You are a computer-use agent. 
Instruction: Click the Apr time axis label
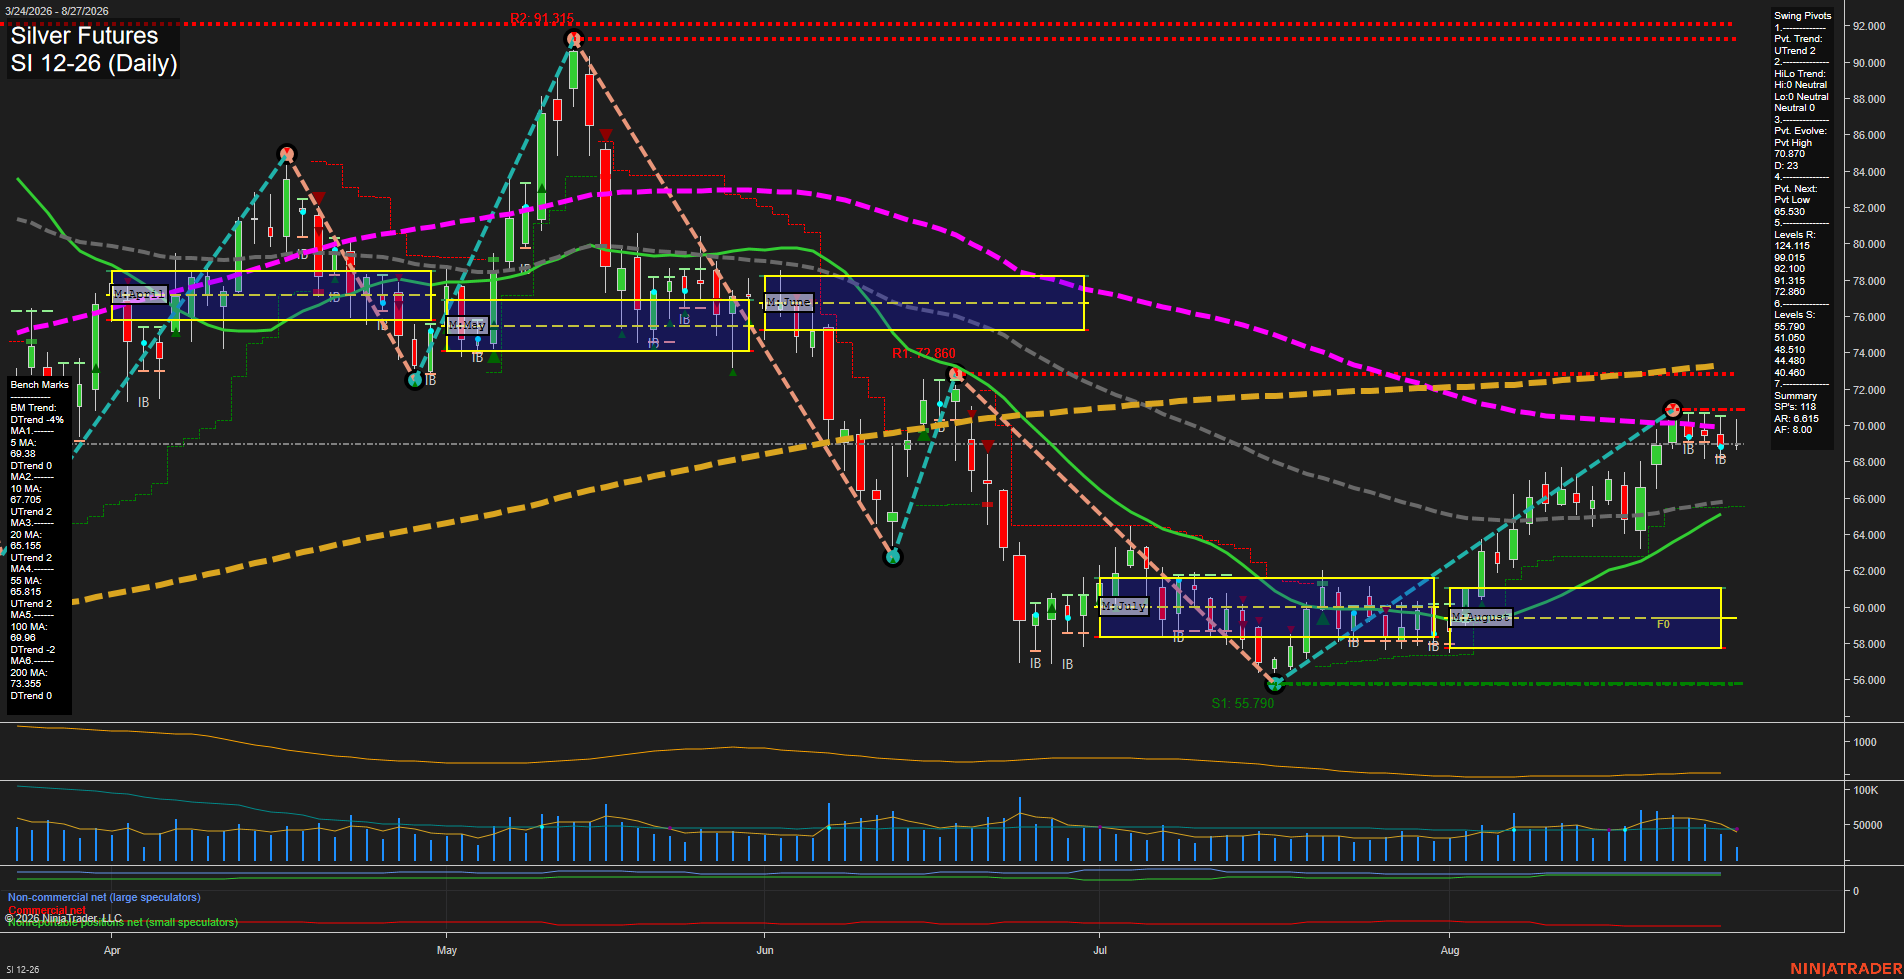[112, 950]
